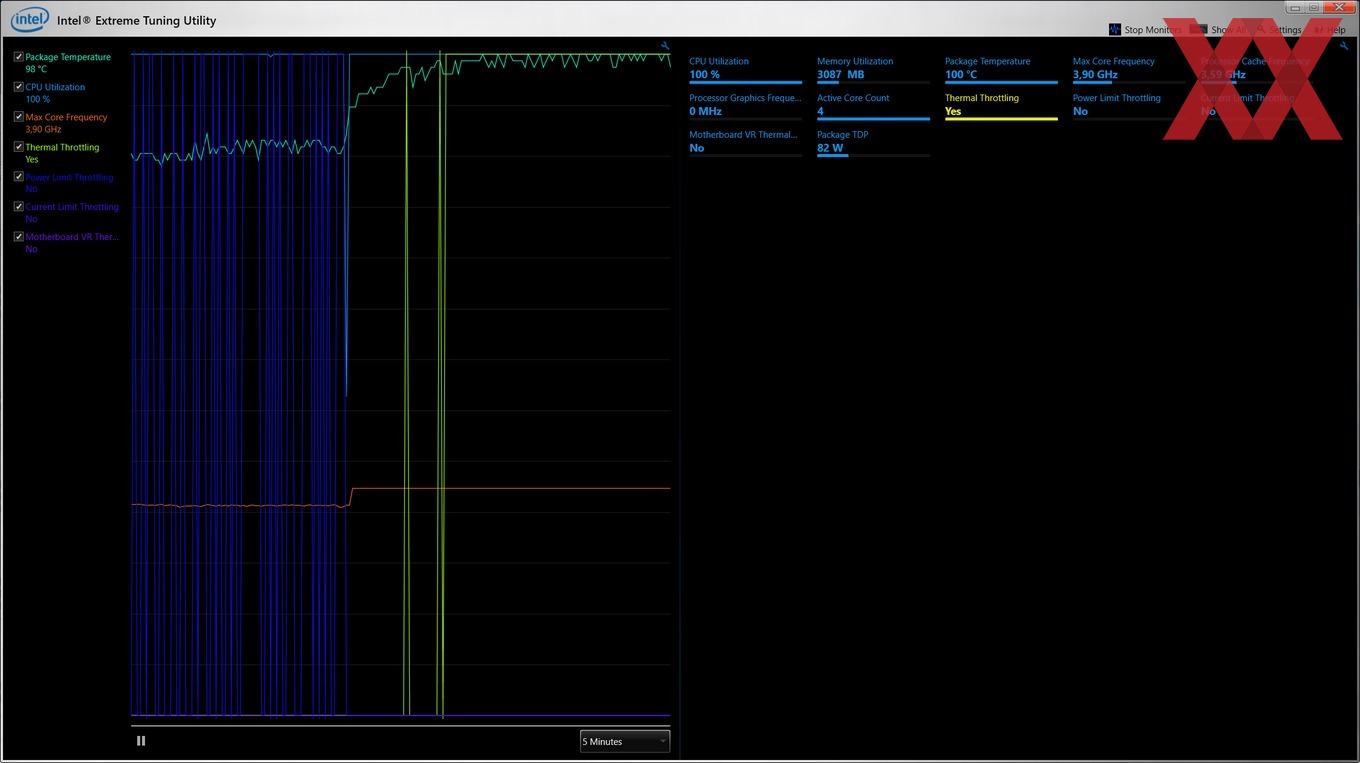The height and width of the screenshot is (763, 1360).
Task: Select the Max Core Frequency 3,90 GHz tile
Action: coord(1129,69)
